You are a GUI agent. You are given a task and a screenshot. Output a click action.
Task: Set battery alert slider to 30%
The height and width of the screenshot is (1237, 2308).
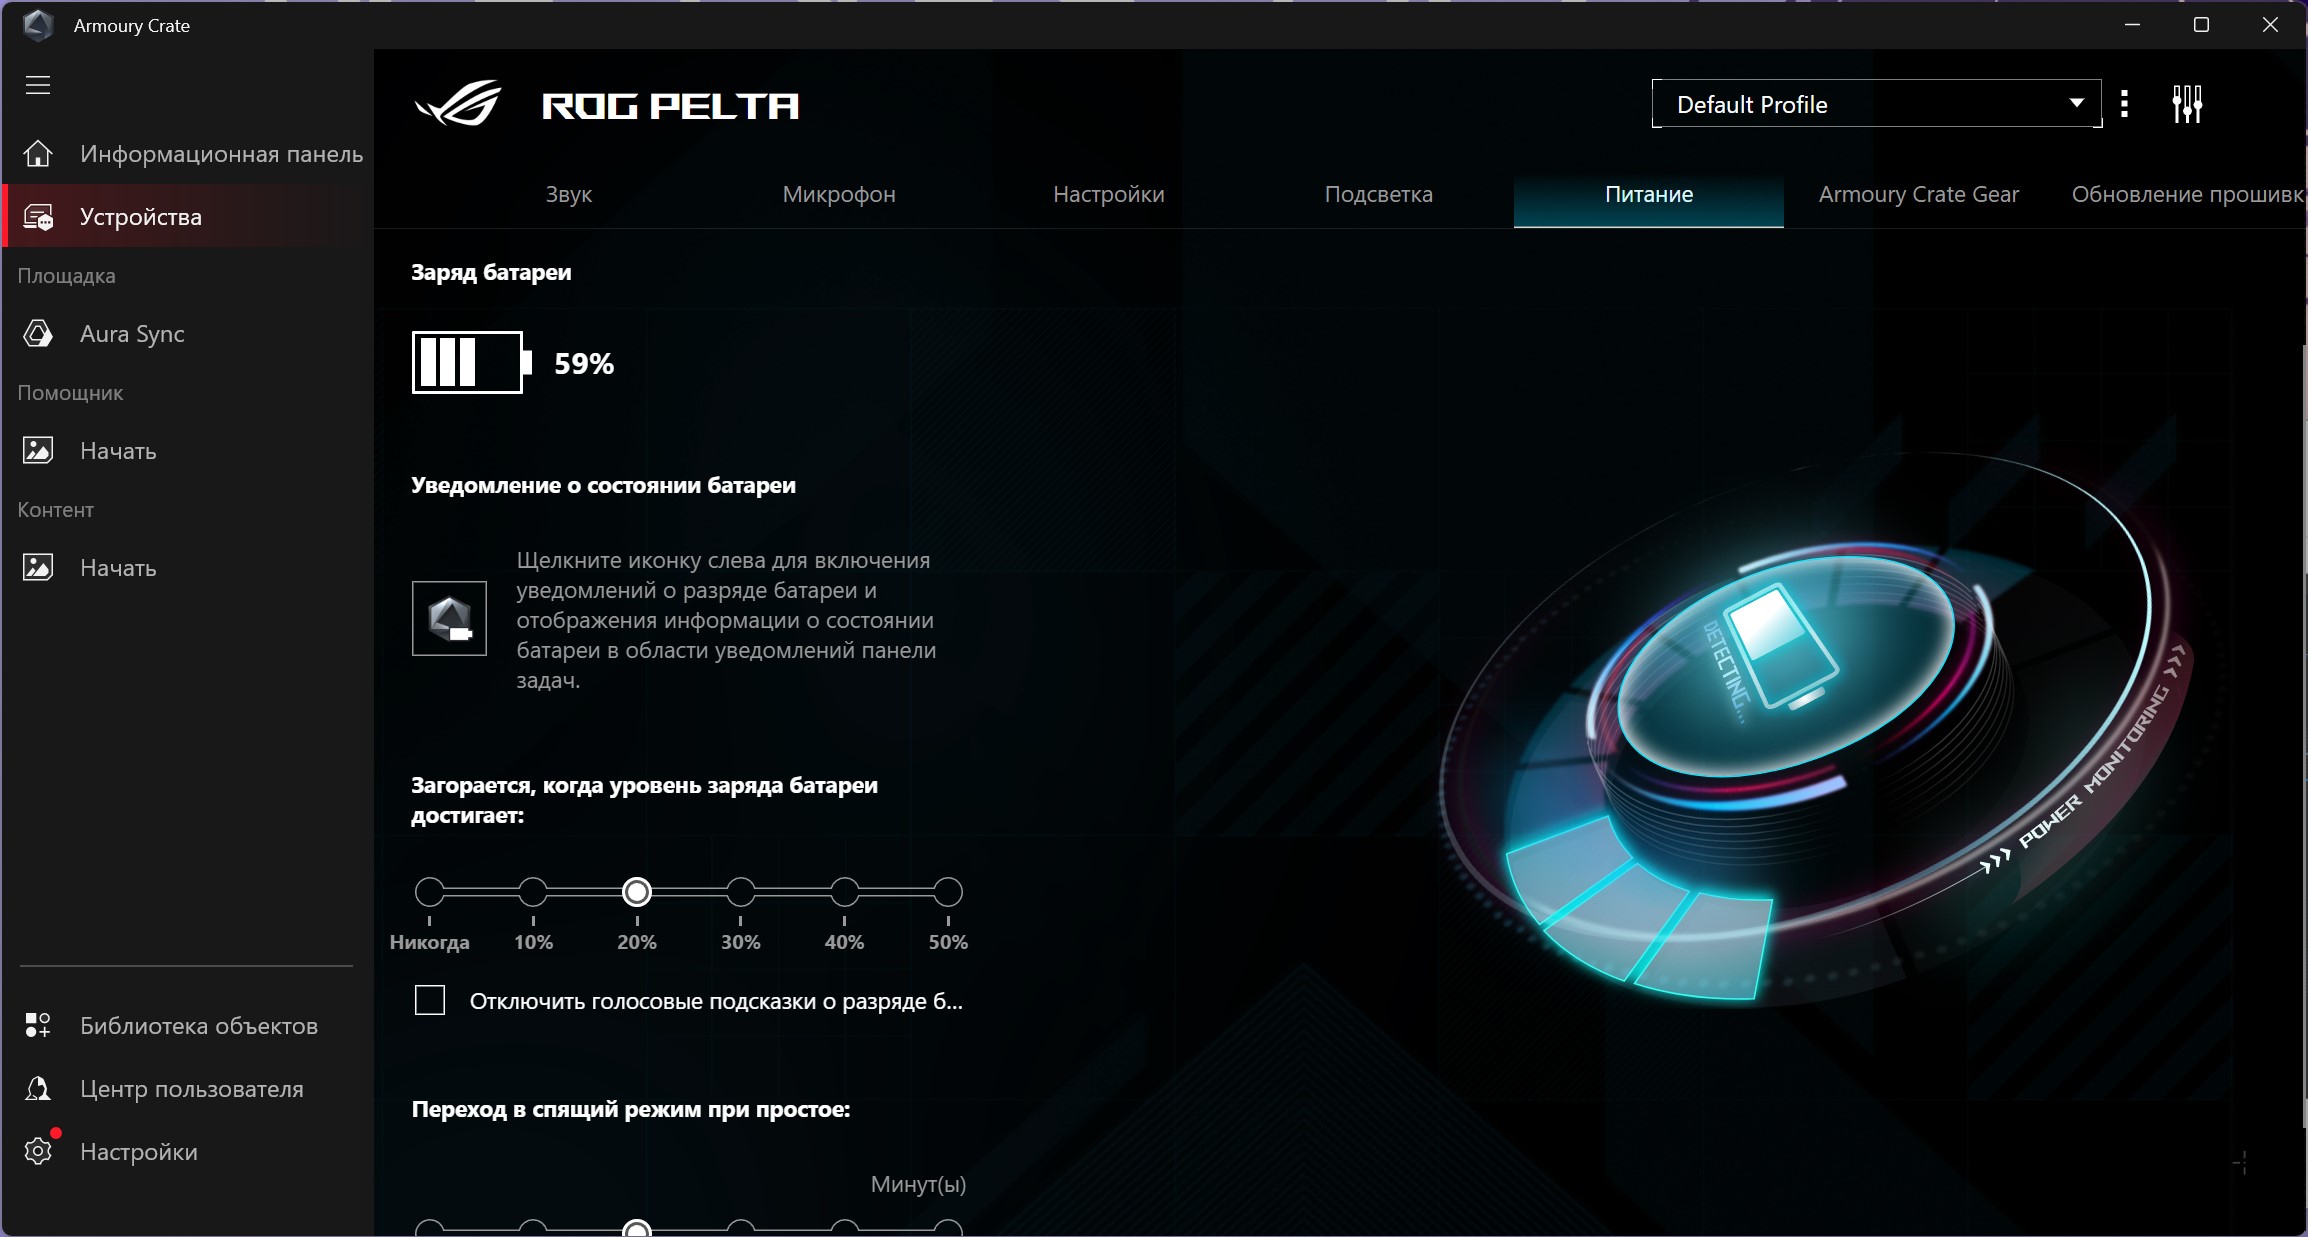[x=741, y=891]
